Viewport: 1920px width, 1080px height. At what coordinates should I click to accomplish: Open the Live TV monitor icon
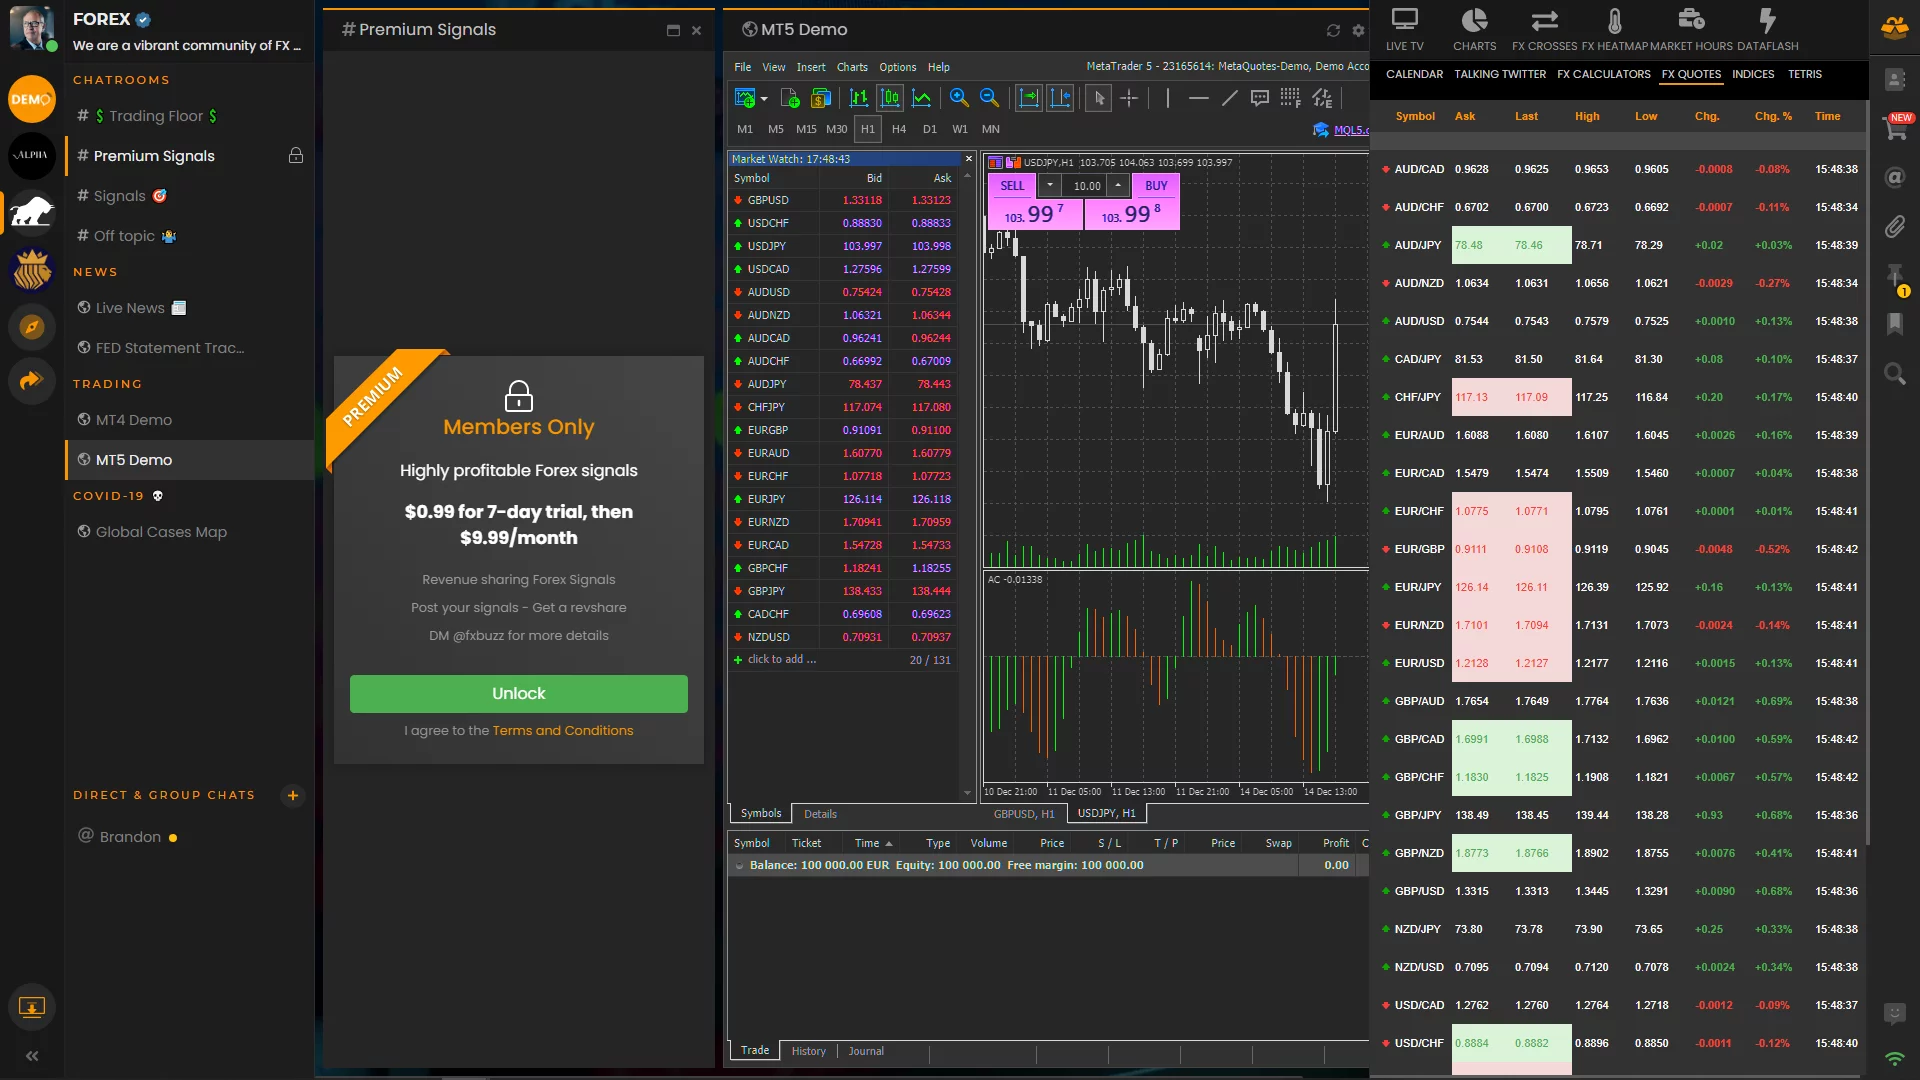pos(1404,21)
